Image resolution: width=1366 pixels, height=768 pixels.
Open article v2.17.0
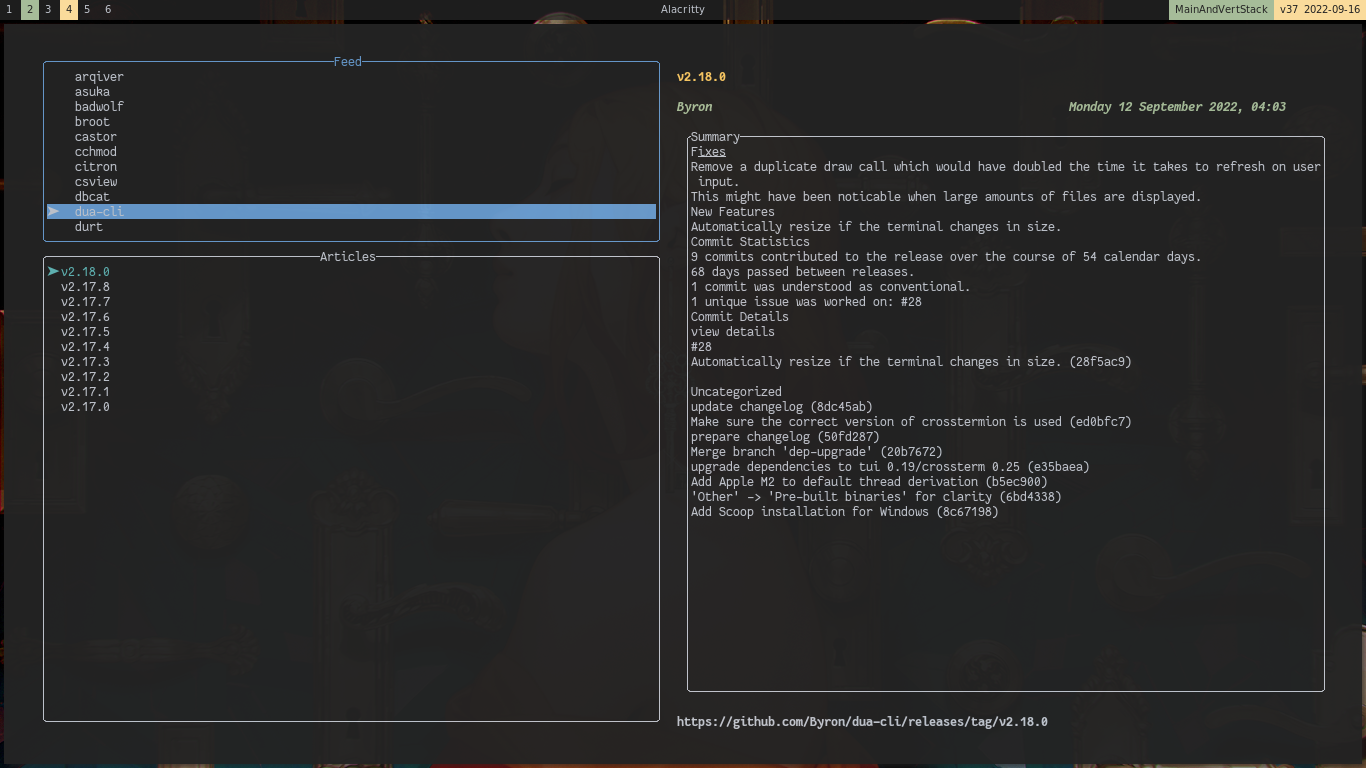(85, 407)
